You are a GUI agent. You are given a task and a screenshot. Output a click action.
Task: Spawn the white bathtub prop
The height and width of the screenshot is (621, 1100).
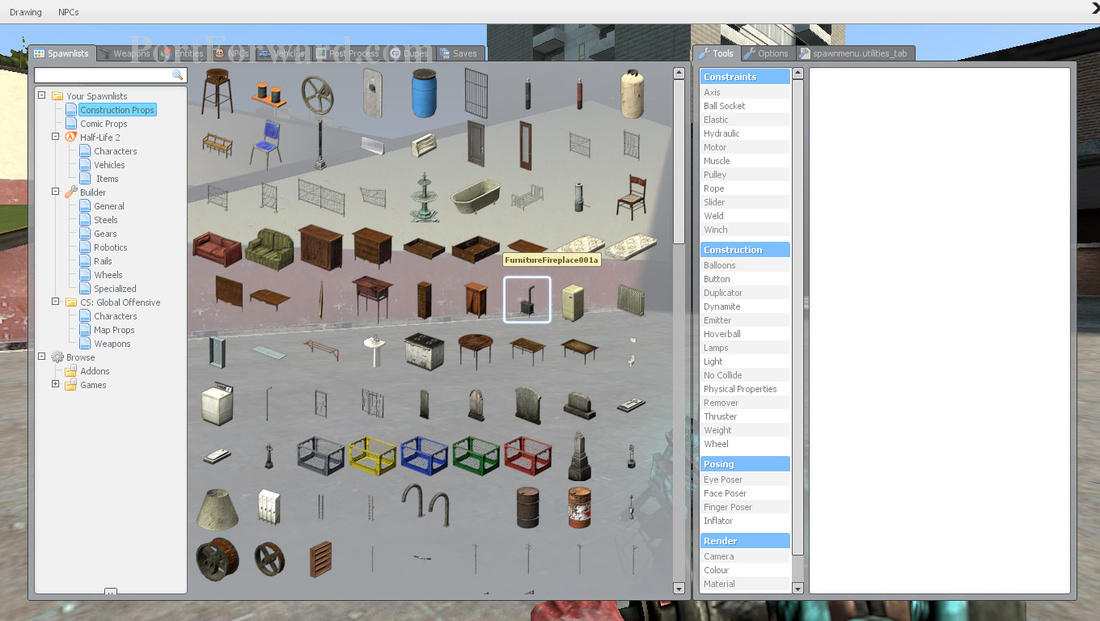click(x=476, y=197)
